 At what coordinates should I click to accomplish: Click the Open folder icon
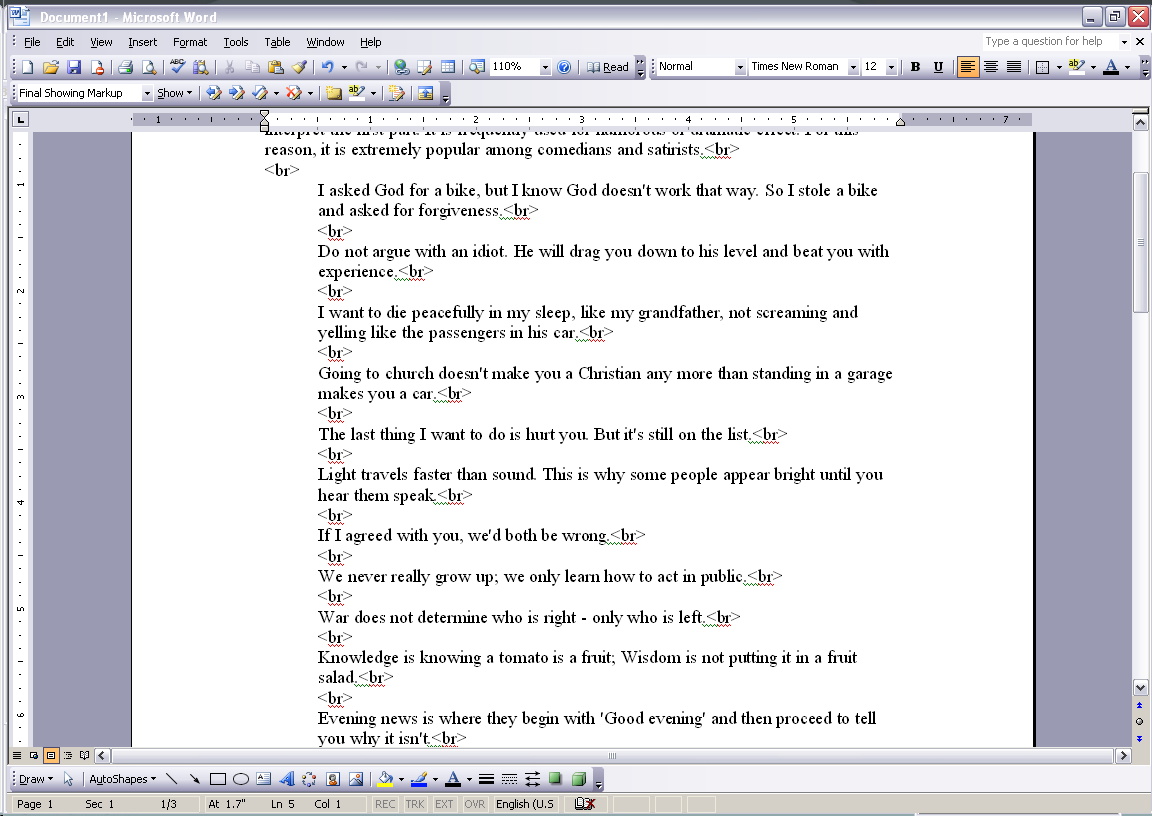(x=51, y=67)
